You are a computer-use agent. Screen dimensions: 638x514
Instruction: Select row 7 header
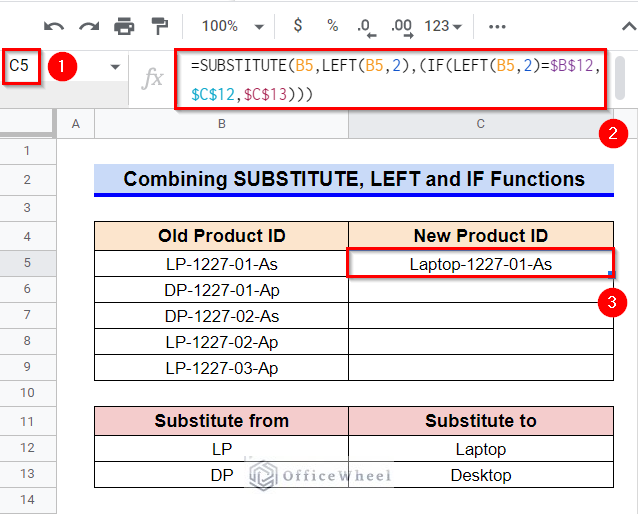(27, 315)
